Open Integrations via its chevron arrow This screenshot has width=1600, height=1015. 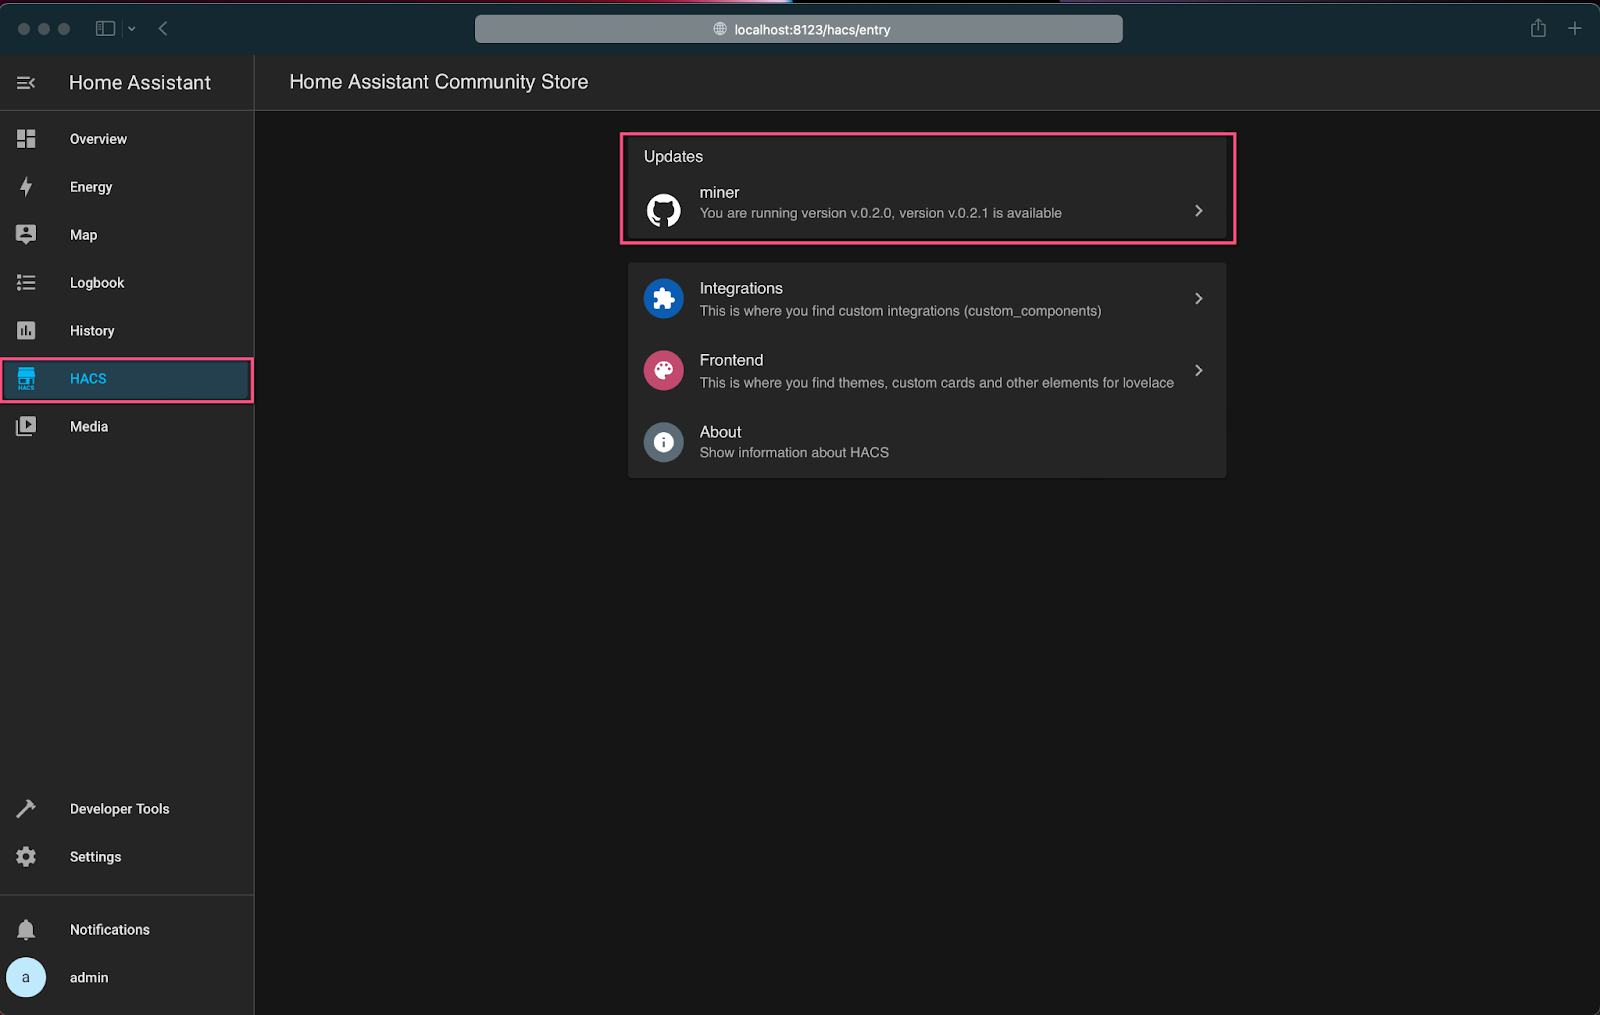coord(1199,299)
